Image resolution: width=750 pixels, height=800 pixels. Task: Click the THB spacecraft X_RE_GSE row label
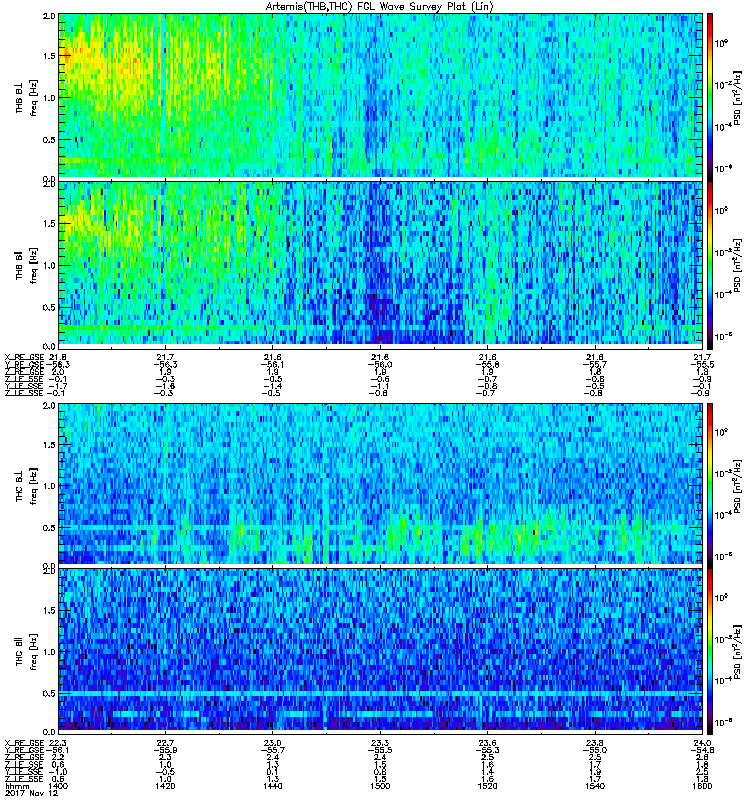(x=24, y=357)
